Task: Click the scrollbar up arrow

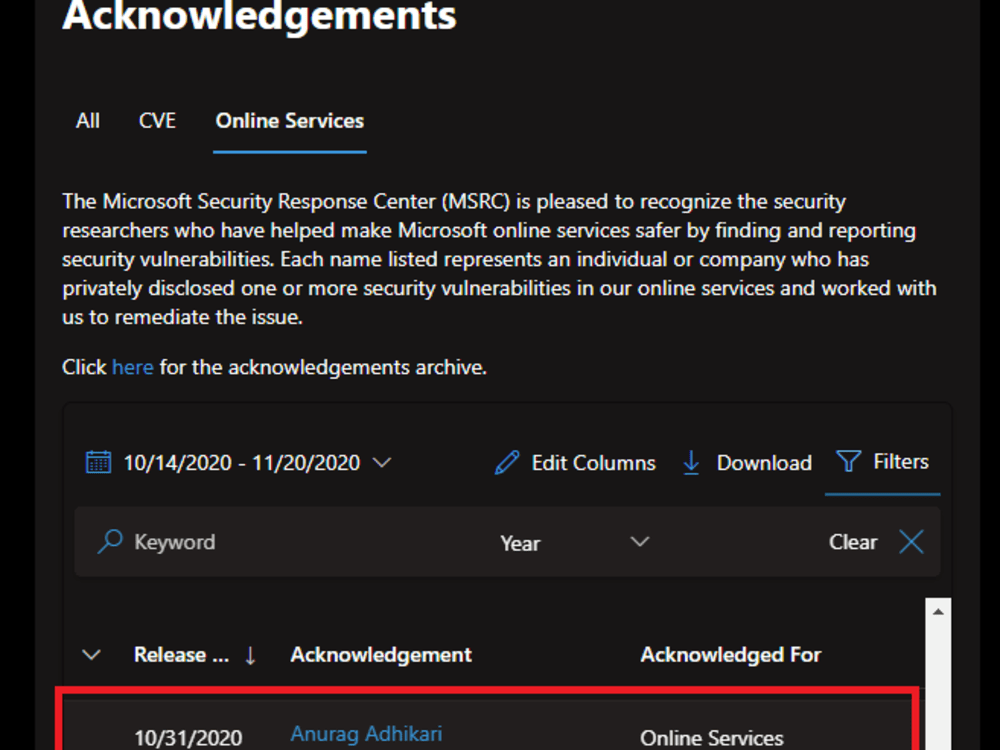Action: 938,612
